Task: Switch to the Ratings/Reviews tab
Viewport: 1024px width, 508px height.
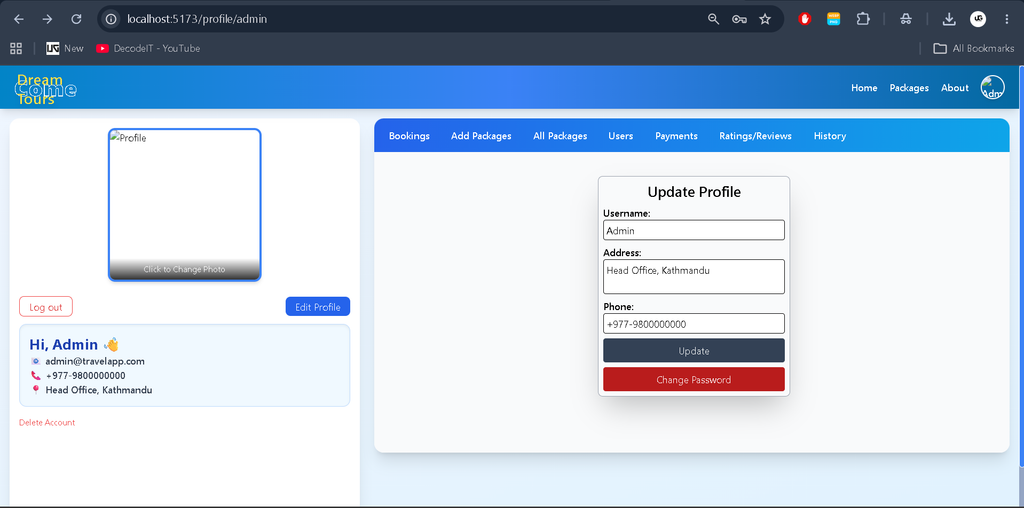Action: click(x=756, y=136)
